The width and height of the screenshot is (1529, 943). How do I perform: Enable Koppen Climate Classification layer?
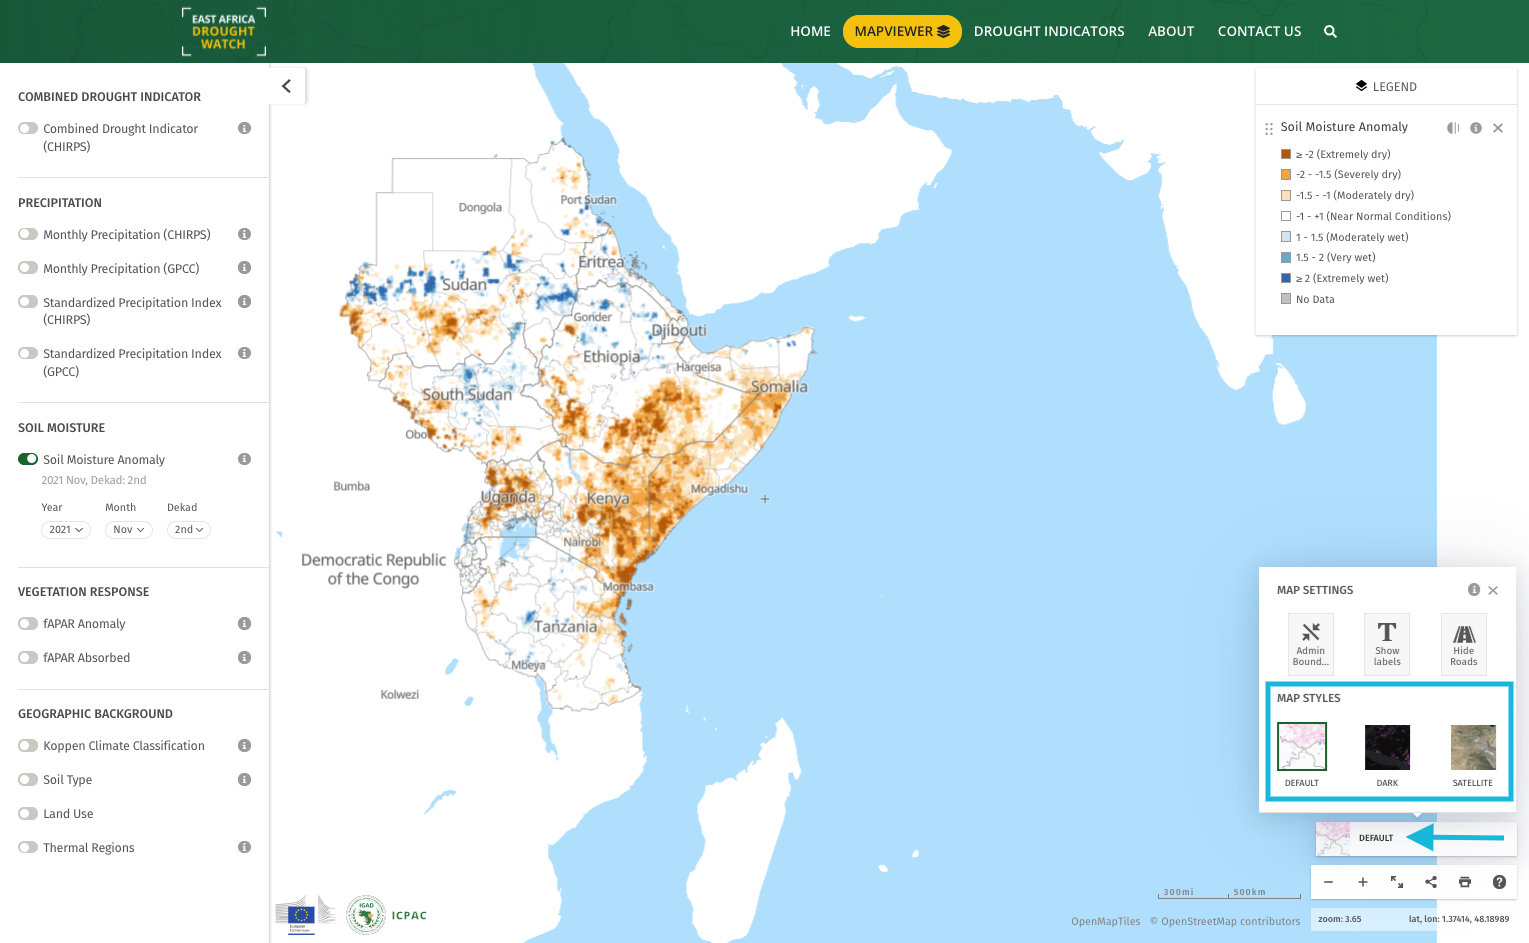coord(28,745)
